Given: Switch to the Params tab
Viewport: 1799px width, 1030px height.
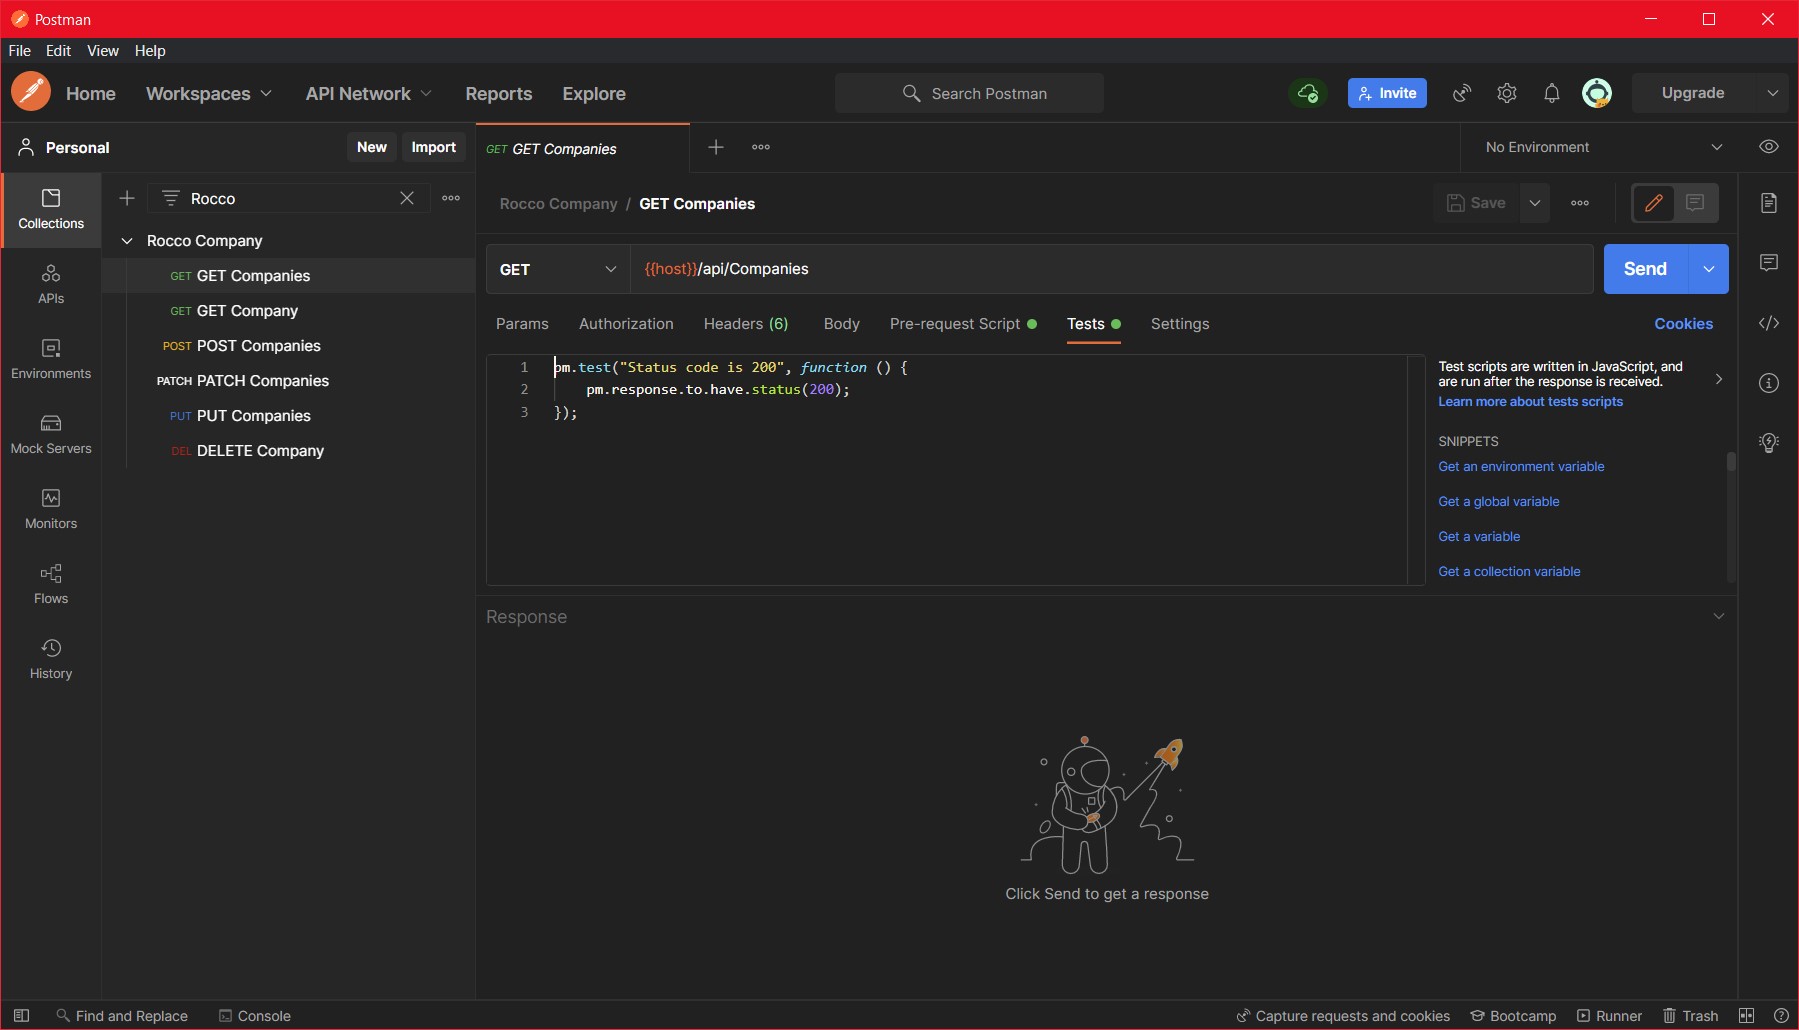Looking at the screenshot, I should pos(522,324).
